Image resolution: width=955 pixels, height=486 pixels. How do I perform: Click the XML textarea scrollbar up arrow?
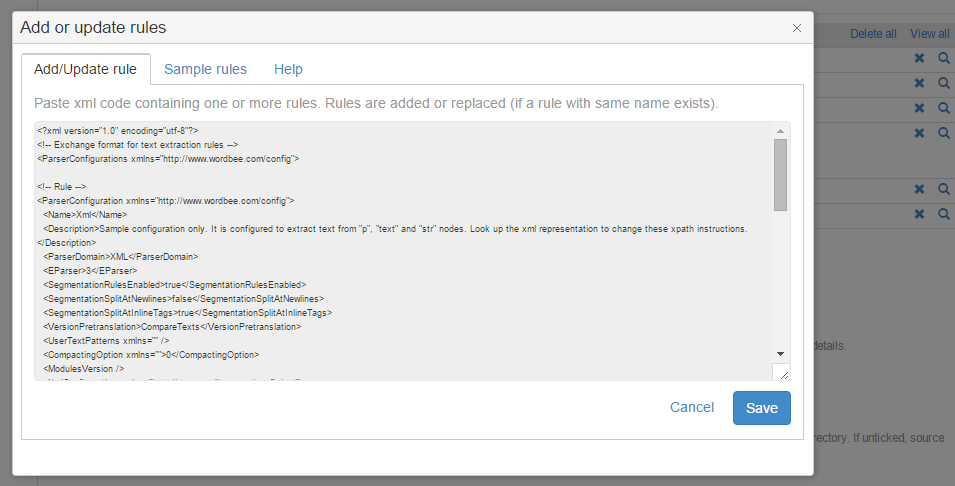pos(780,131)
